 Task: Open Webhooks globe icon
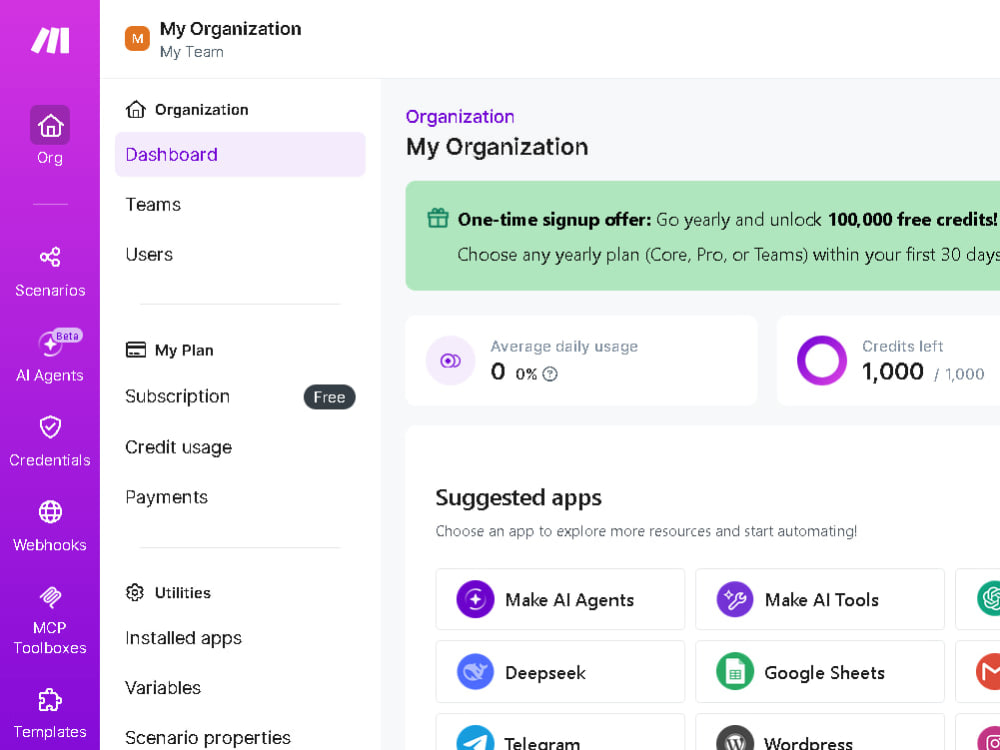[x=50, y=511]
